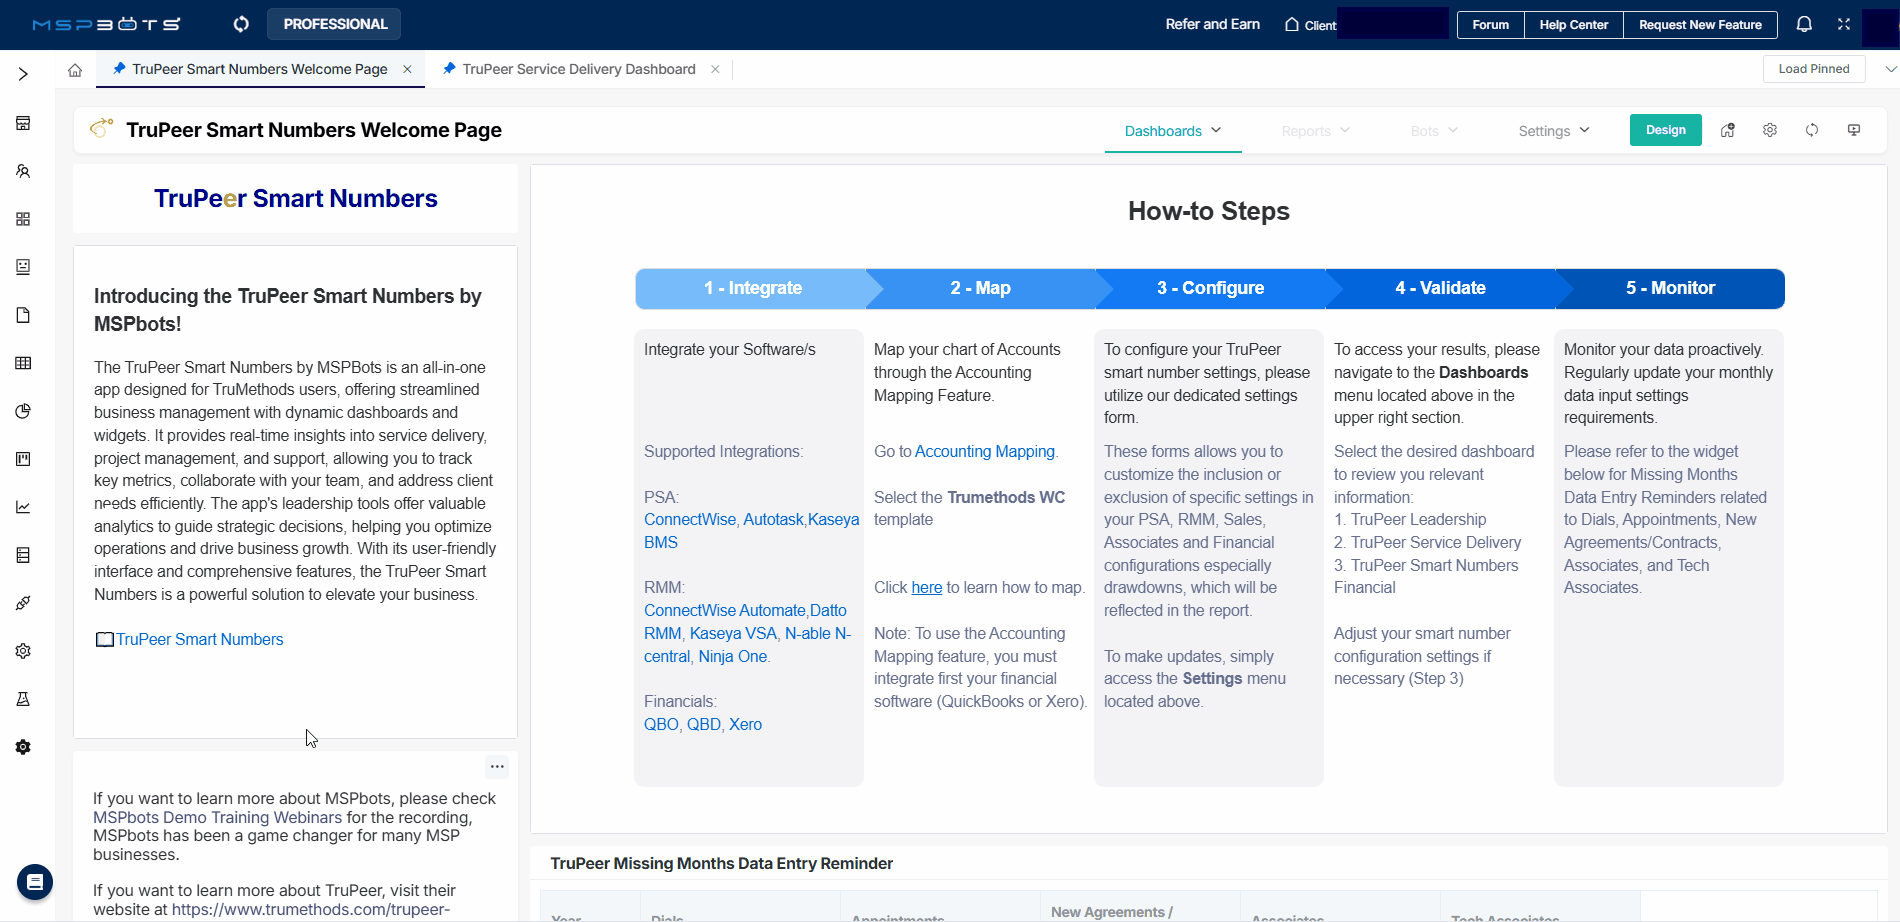Click the Help Center button

click(1573, 25)
